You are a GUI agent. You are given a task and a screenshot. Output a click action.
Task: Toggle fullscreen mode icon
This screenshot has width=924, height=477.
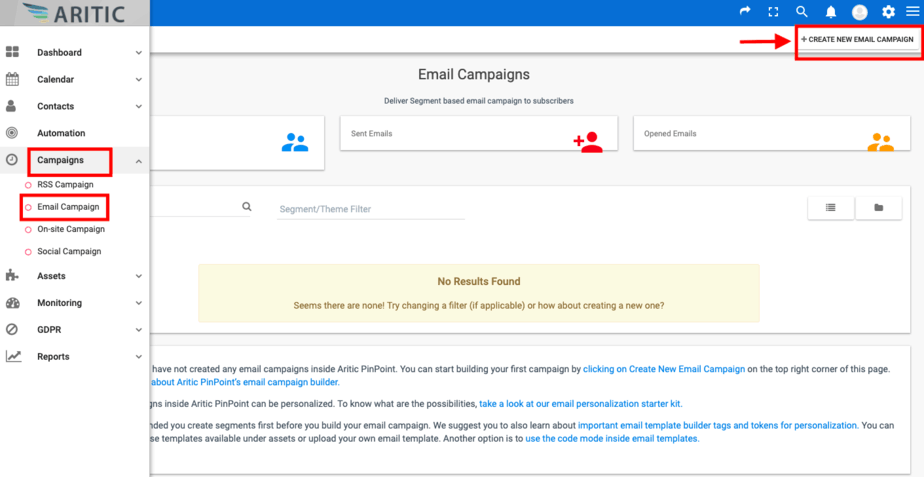[774, 12]
